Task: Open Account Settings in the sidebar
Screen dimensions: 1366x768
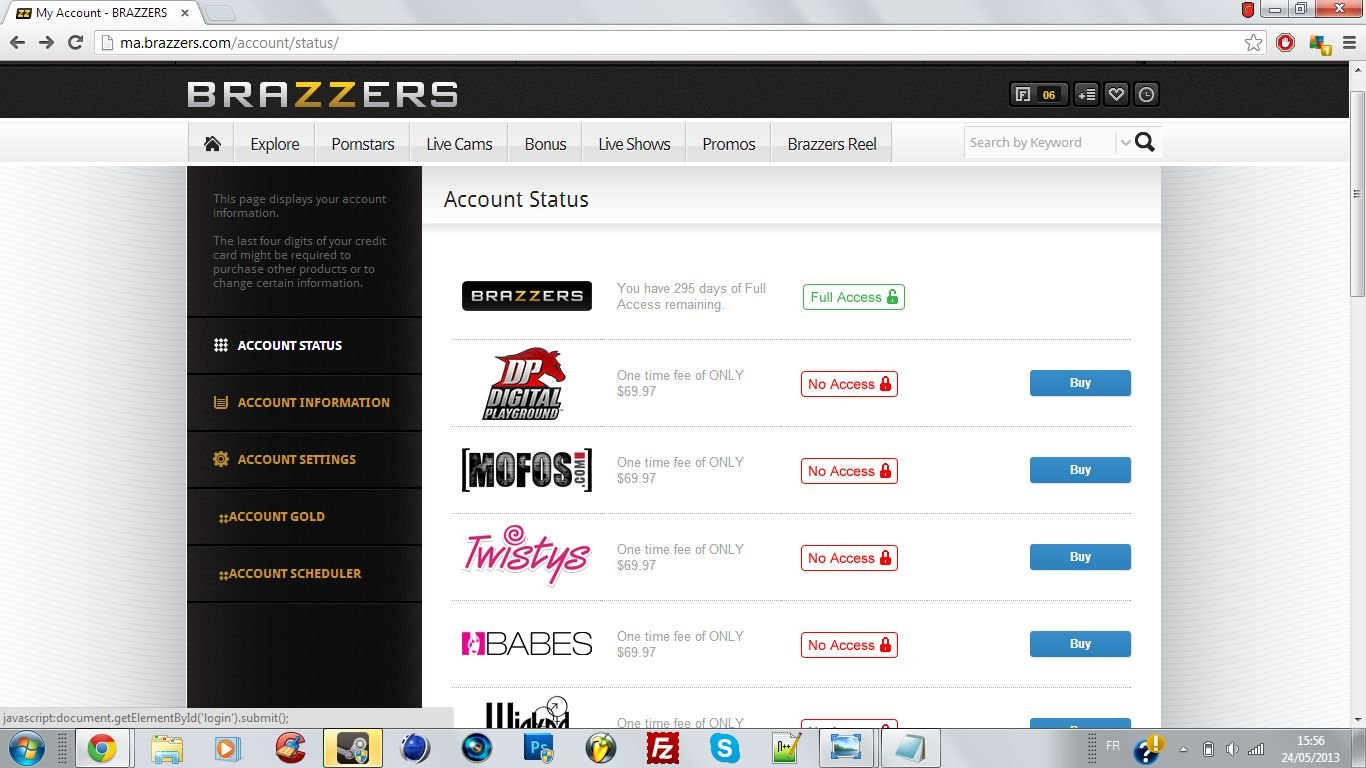Action: tap(304, 460)
